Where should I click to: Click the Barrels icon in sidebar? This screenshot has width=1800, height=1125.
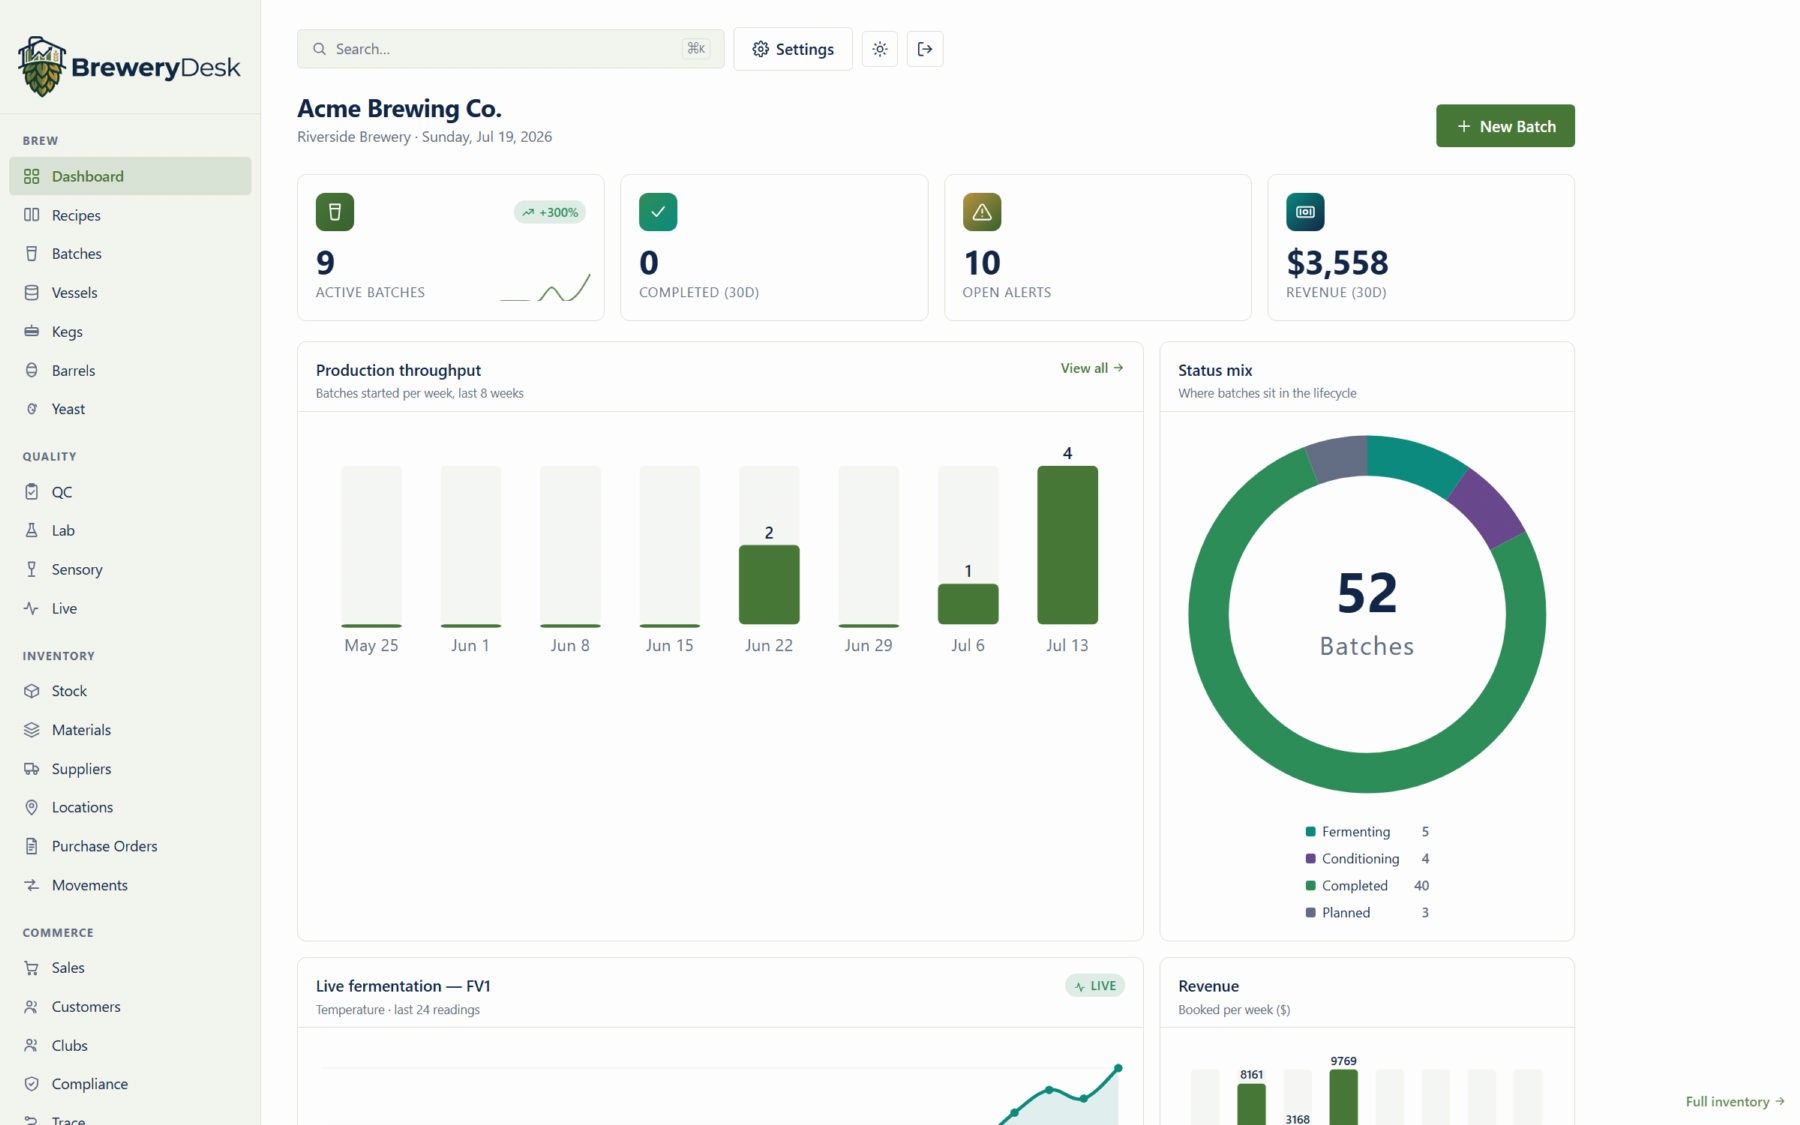coord(32,370)
